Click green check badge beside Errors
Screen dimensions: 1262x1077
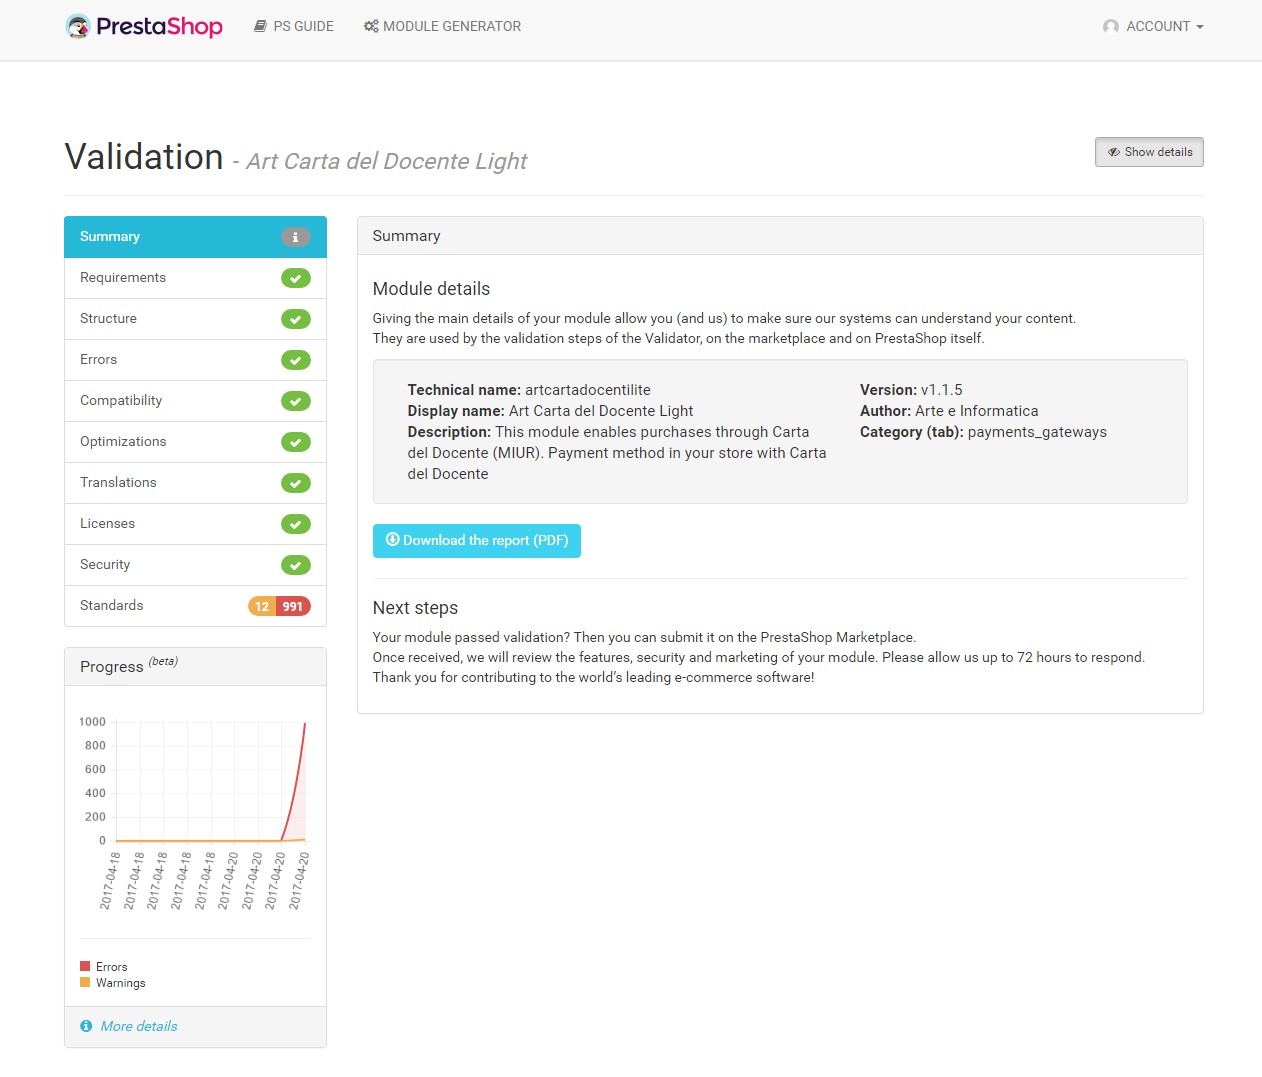pos(296,360)
